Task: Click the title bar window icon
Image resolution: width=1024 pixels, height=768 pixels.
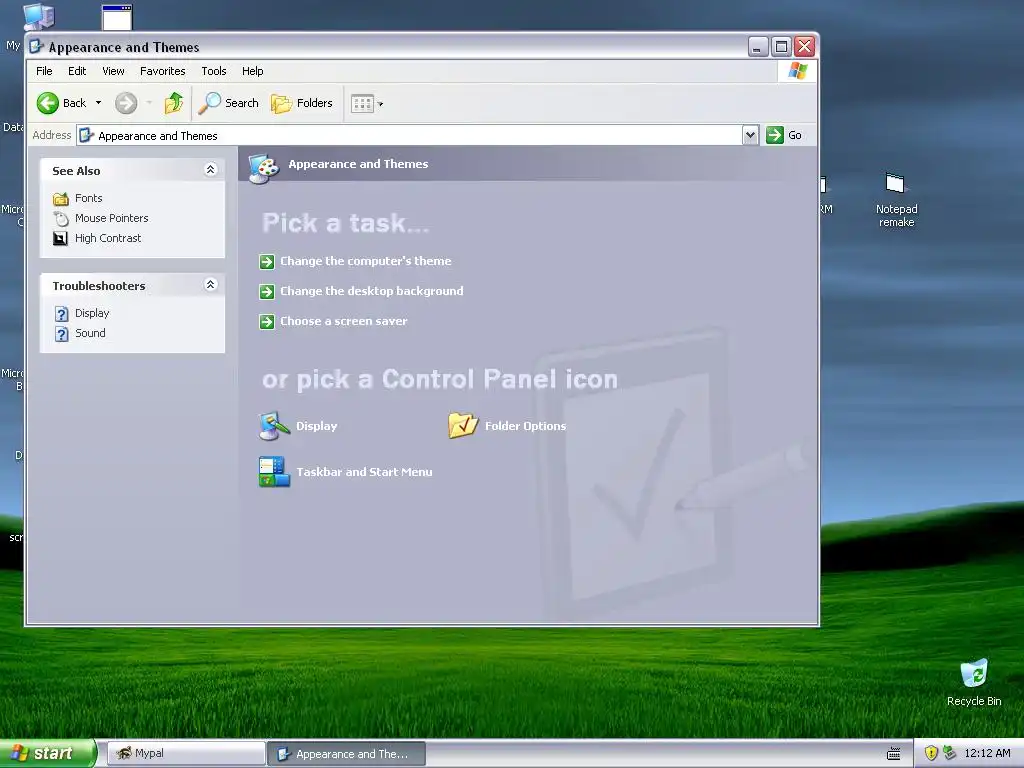Action: tap(37, 46)
